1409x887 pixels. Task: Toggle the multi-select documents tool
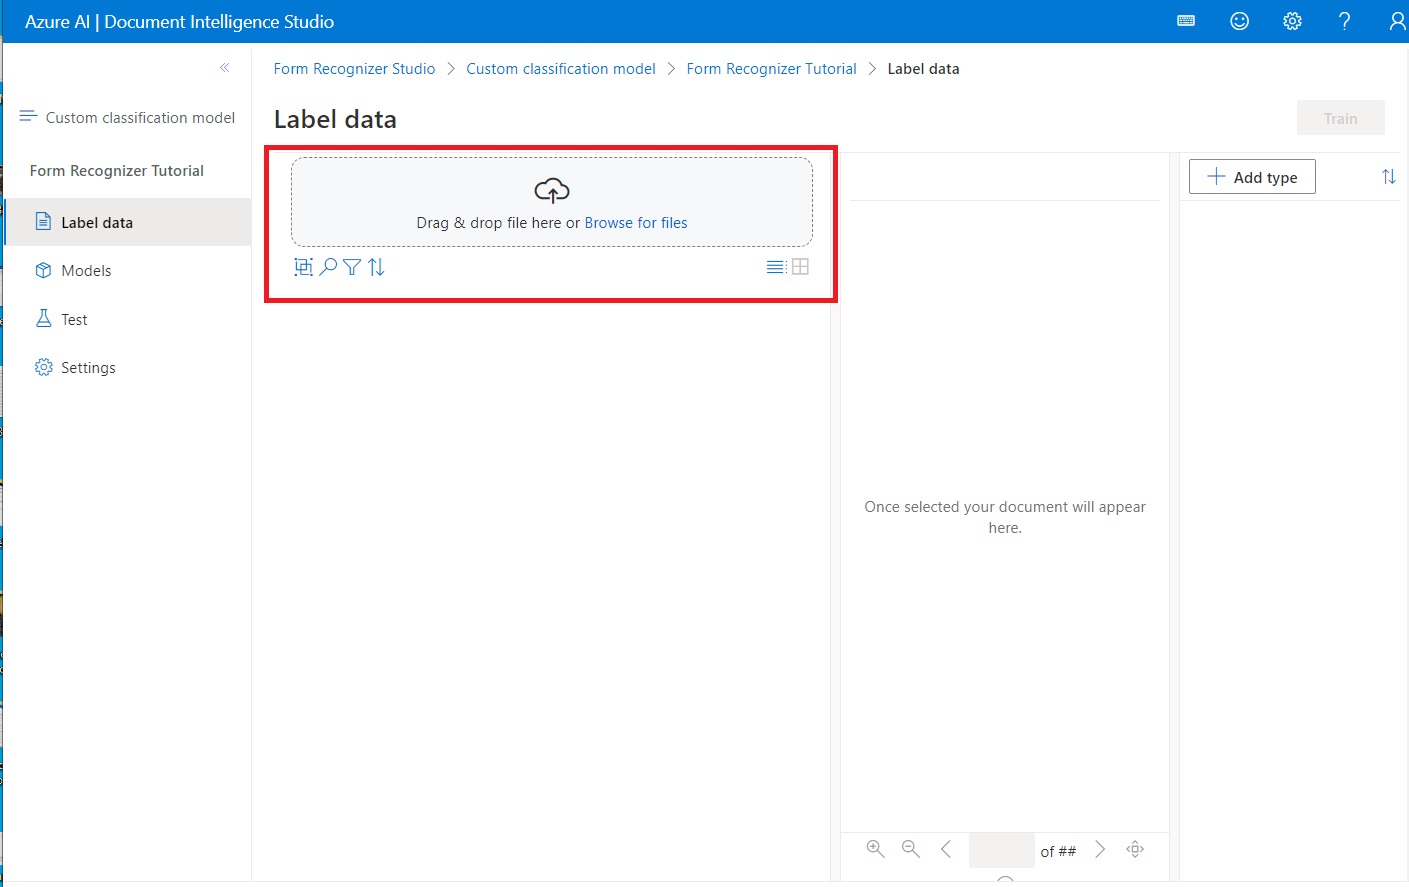pyautogui.click(x=304, y=267)
